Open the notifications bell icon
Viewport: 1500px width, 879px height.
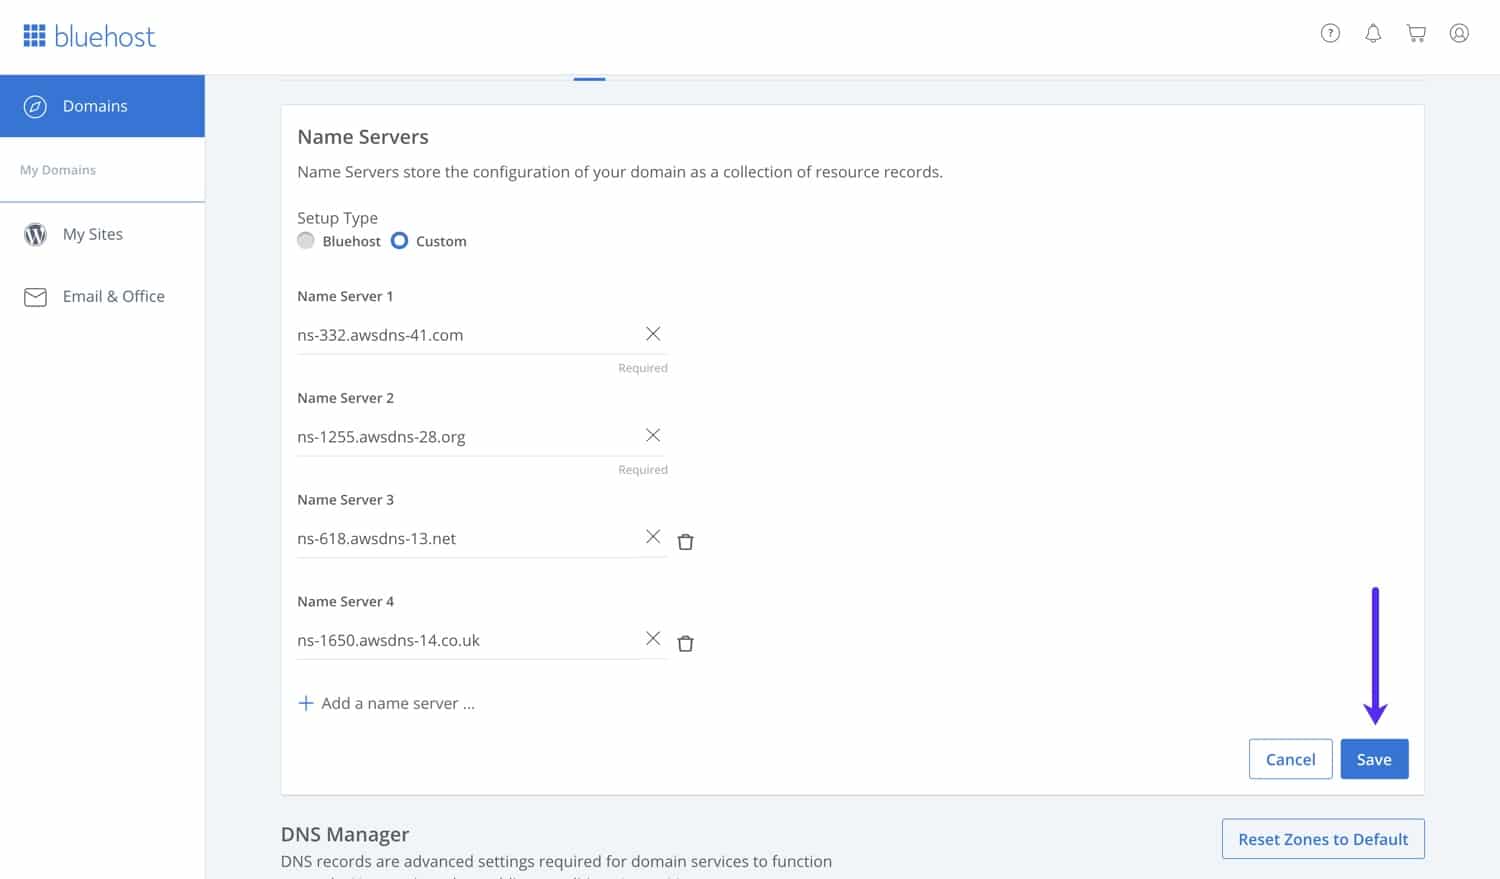click(x=1373, y=33)
